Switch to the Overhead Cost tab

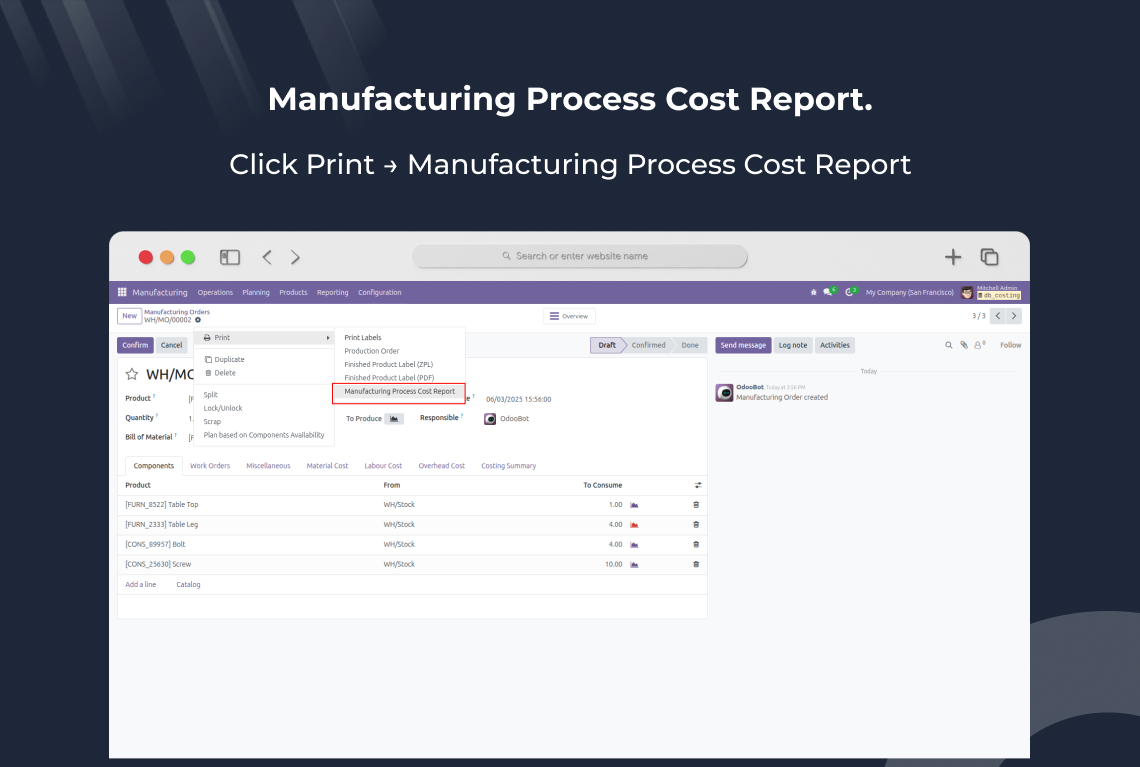(x=441, y=466)
